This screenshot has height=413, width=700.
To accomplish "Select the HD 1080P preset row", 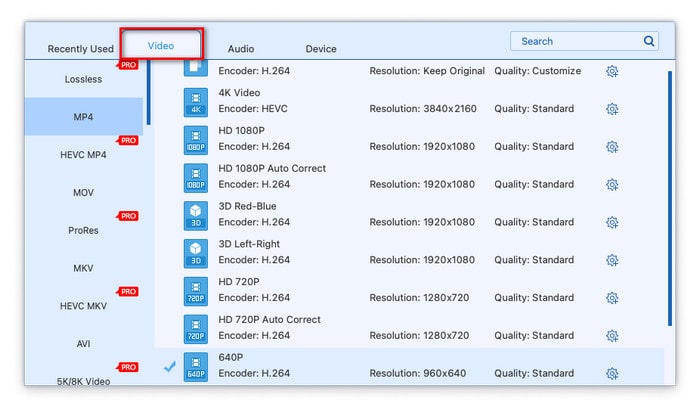I will 400,139.
